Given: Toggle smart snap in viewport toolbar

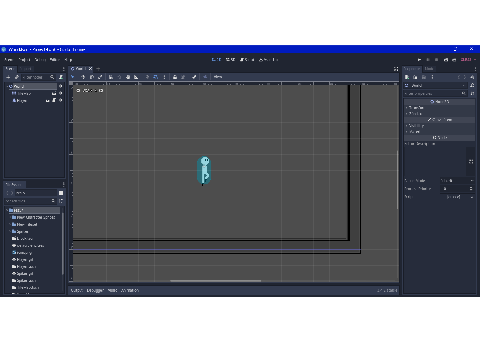Looking at the screenshot, I should tap(147, 77).
